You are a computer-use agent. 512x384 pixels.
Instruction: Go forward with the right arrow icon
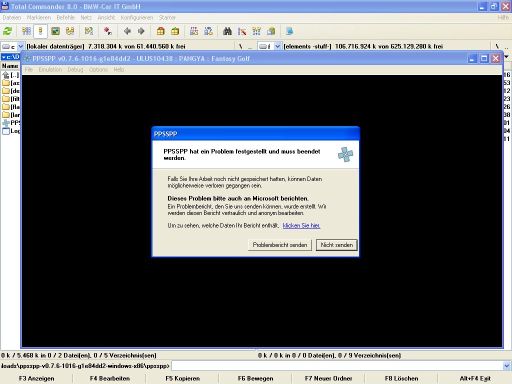(x=141, y=31)
